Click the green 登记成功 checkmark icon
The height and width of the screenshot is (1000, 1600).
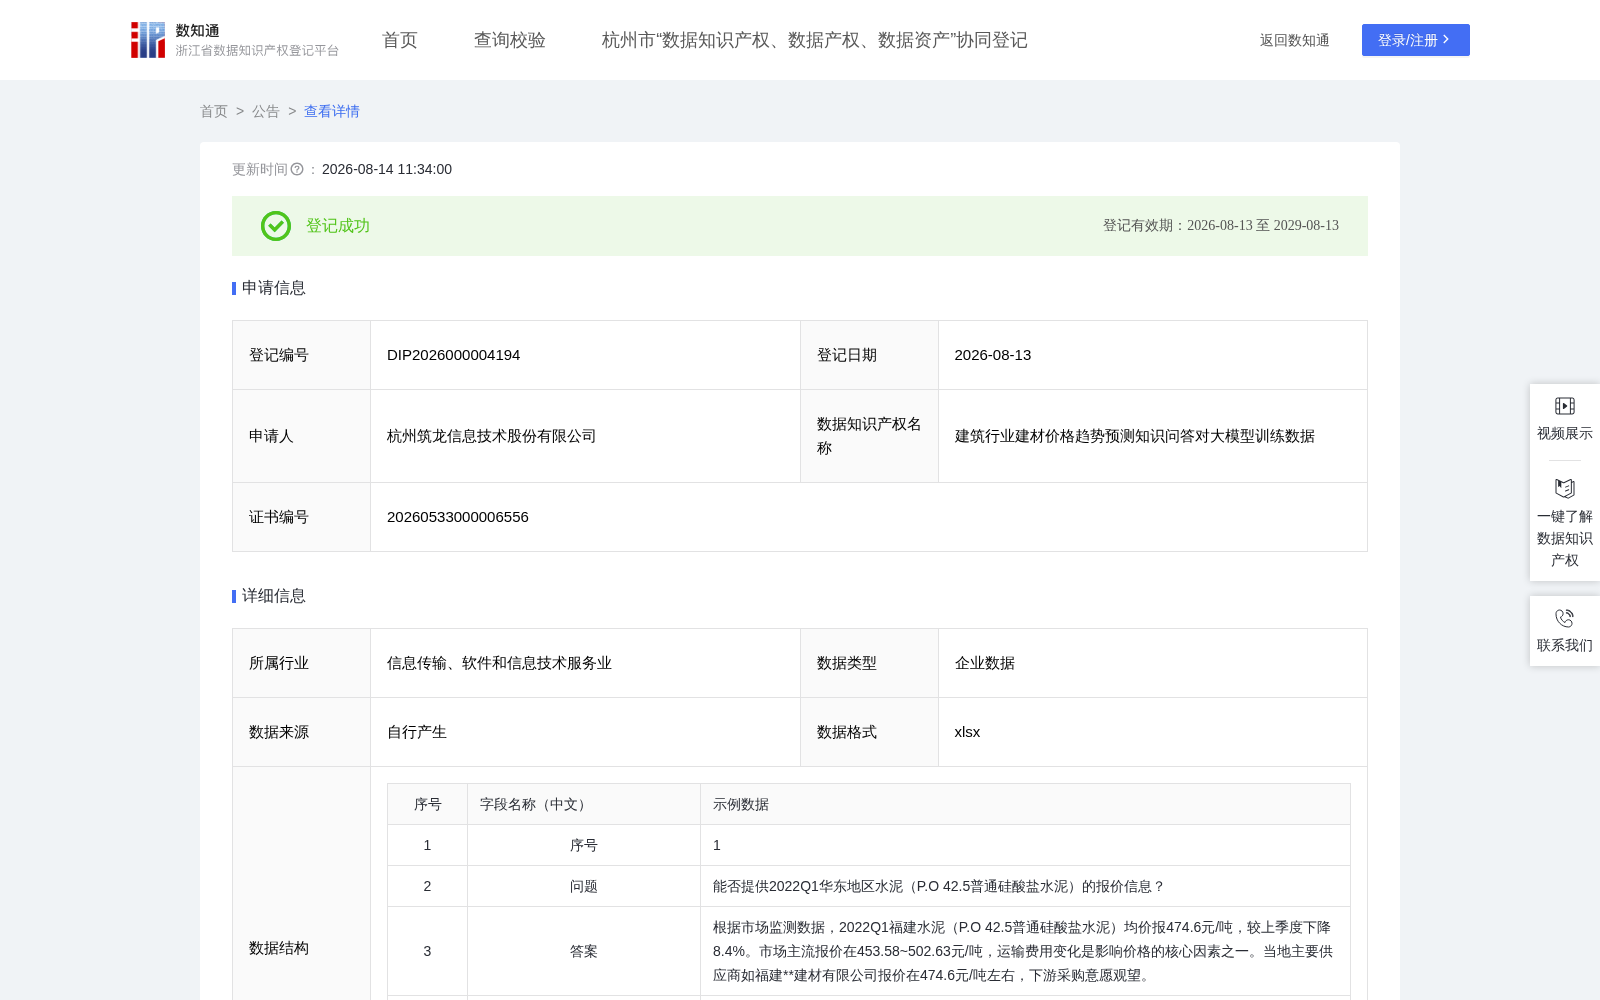(276, 226)
